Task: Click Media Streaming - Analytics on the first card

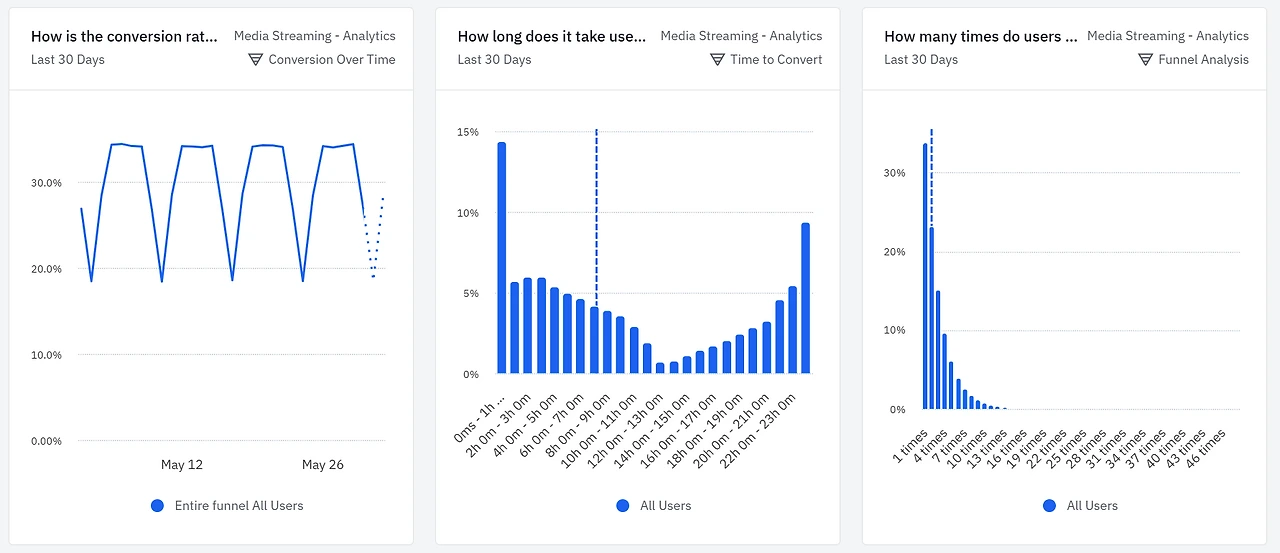Action: click(314, 36)
